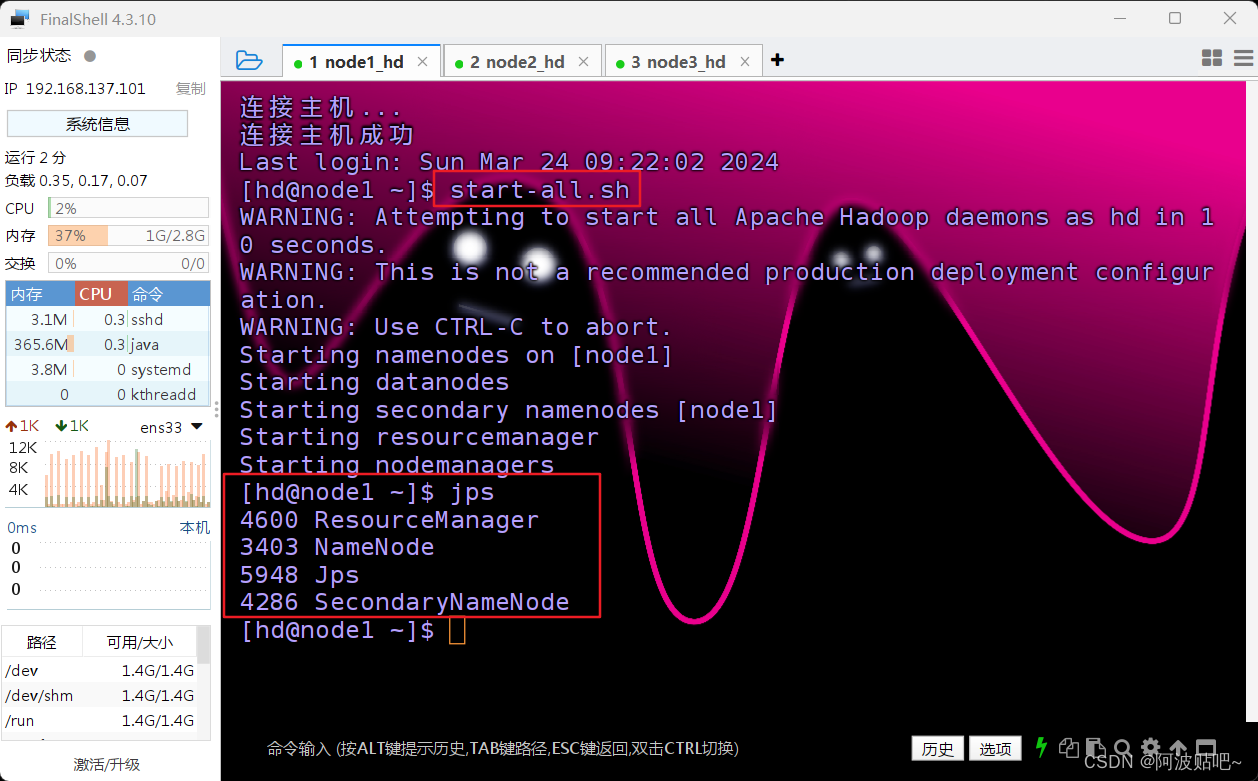Select the systemd process row
This screenshot has height=781, width=1258.
point(108,369)
